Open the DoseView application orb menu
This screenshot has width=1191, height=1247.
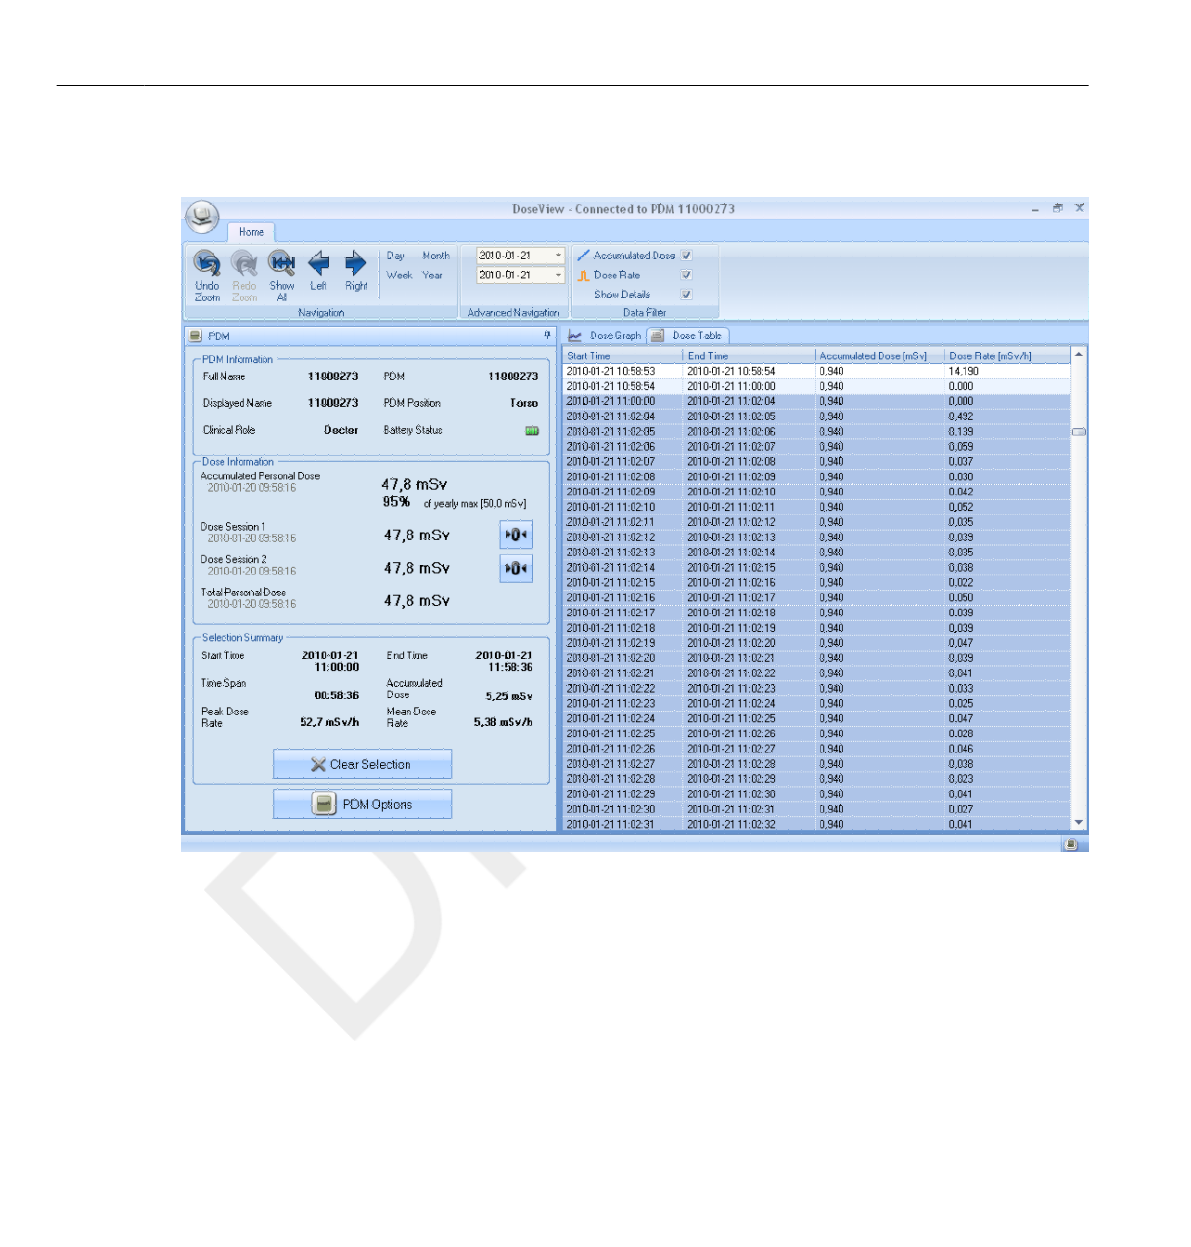point(202,215)
